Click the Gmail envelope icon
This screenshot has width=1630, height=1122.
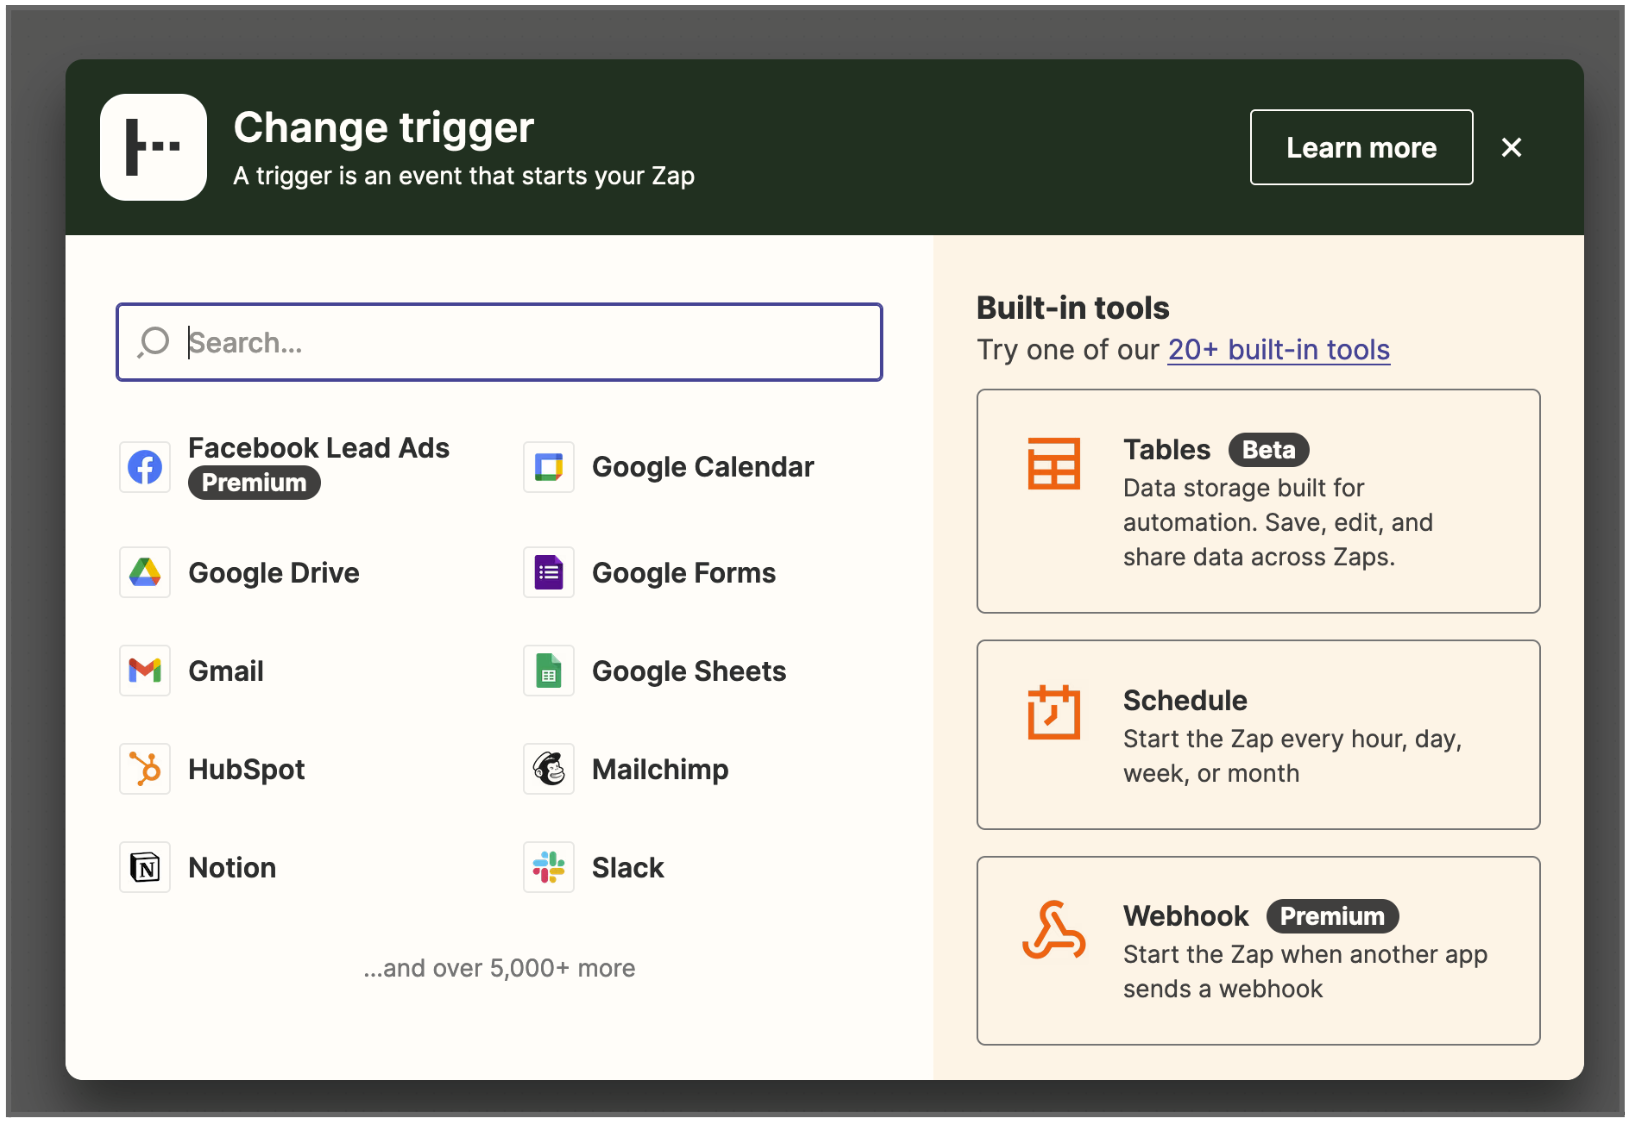click(145, 670)
